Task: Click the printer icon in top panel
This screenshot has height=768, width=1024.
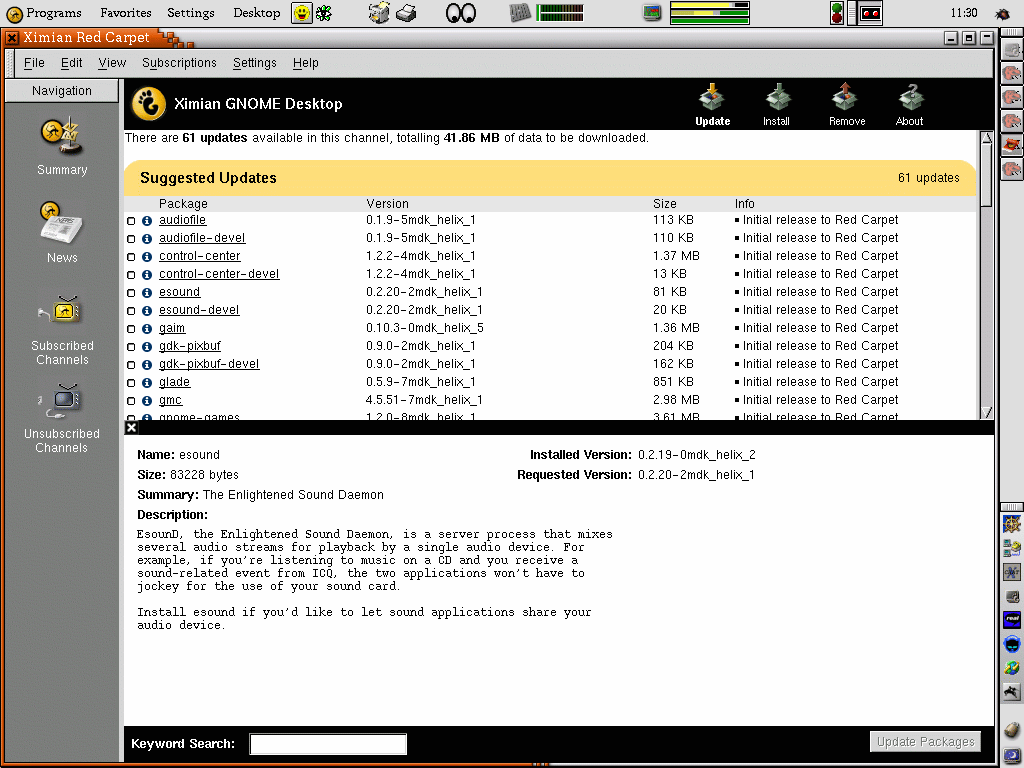Action: pos(406,12)
